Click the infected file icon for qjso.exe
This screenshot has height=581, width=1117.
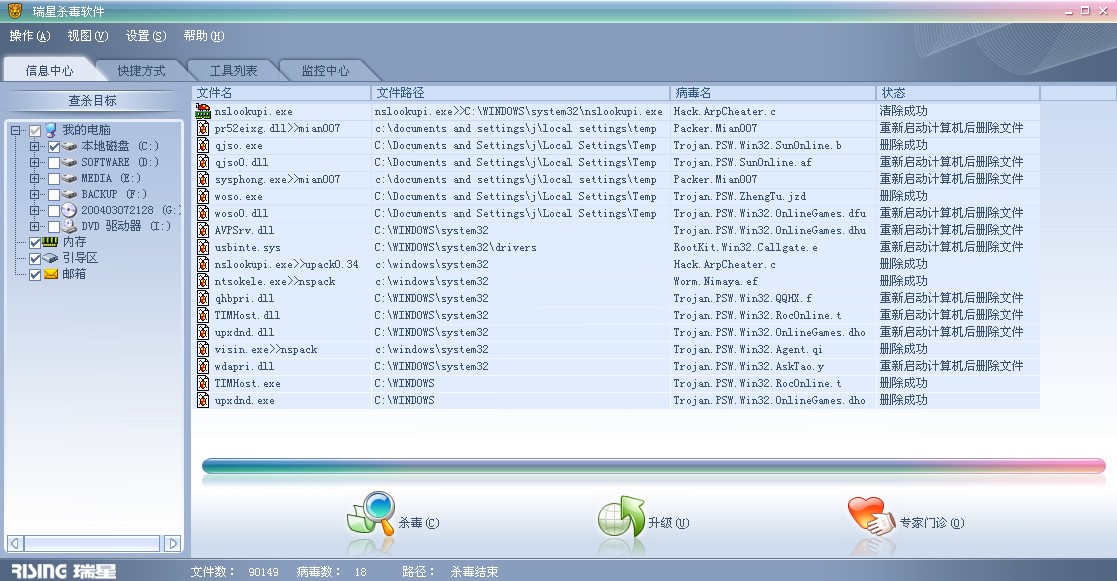[x=203, y=145]
